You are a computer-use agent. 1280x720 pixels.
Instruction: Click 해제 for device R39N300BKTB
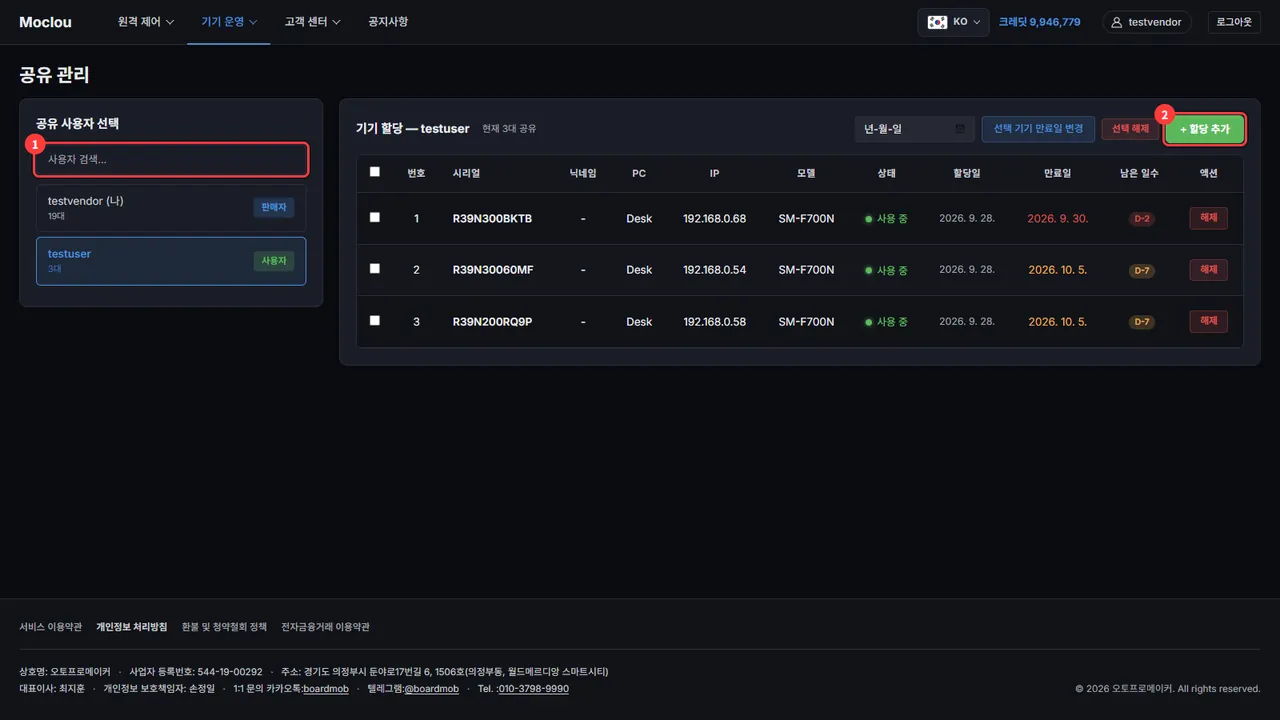1208,218
